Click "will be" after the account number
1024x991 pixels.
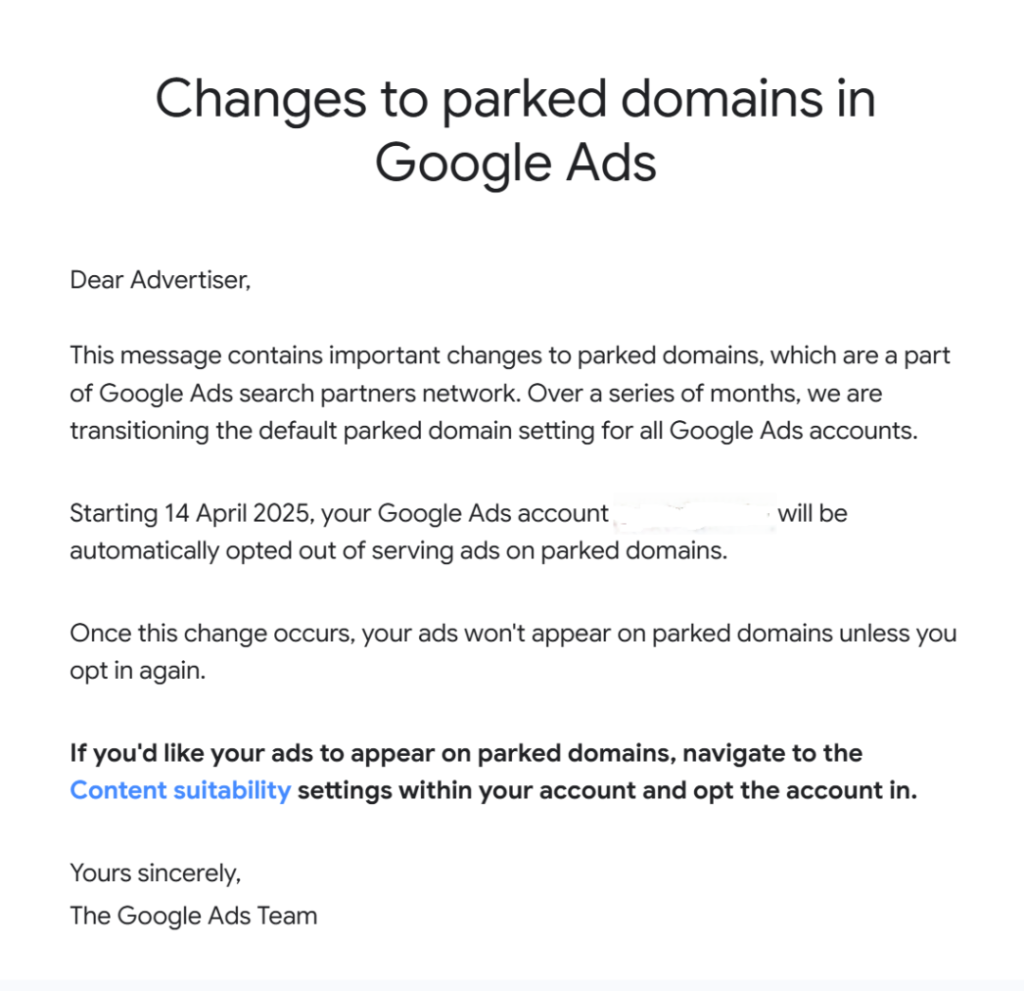click(x=812, y=513)
